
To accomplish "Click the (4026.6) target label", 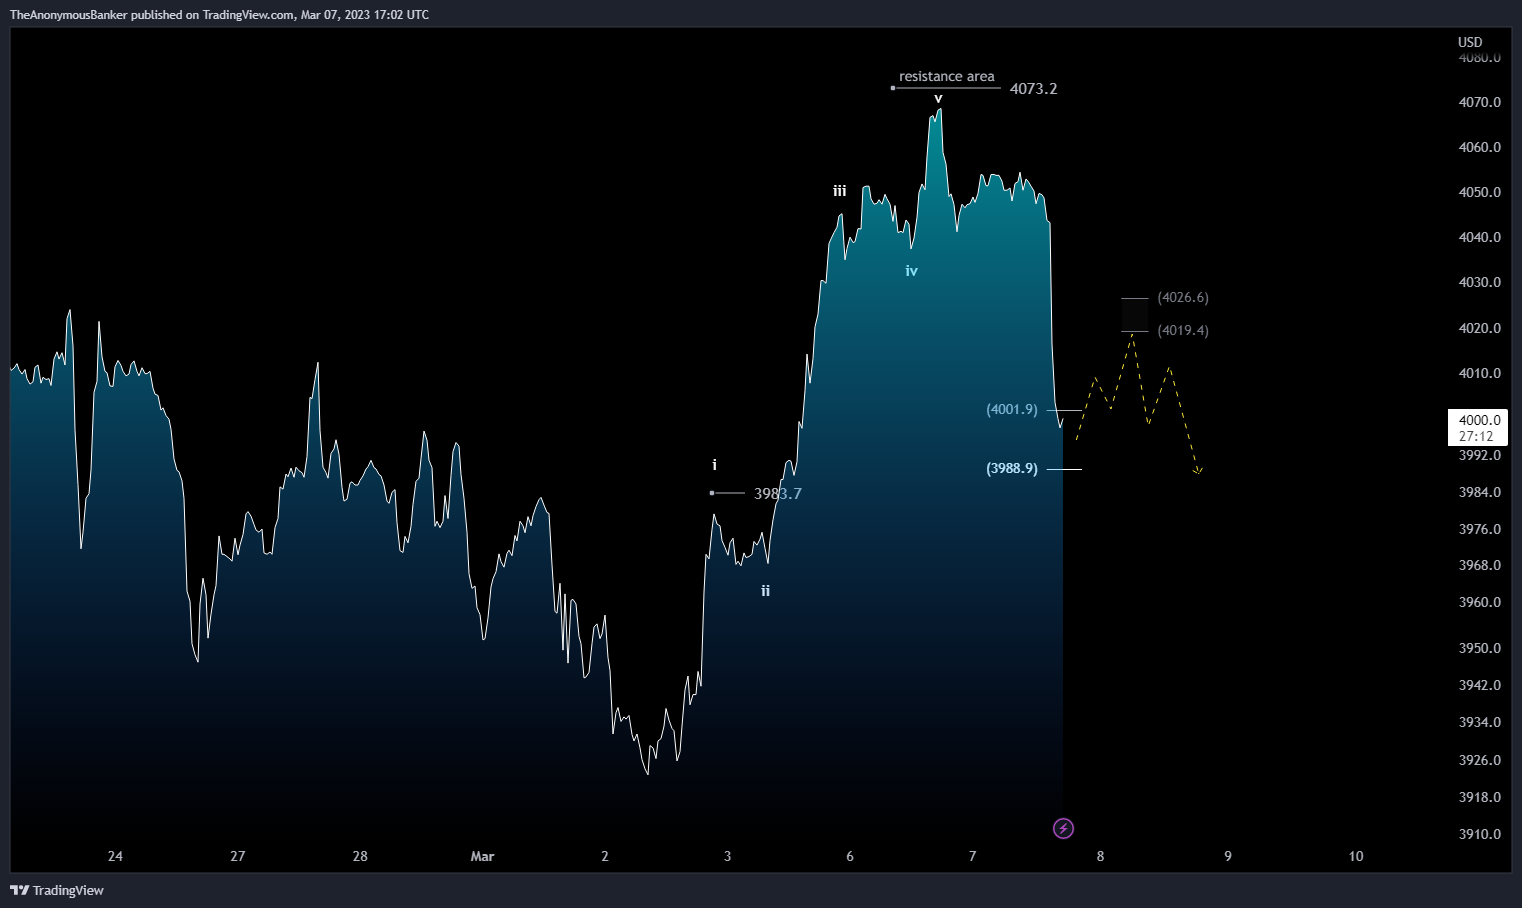I will point(1183,297).
